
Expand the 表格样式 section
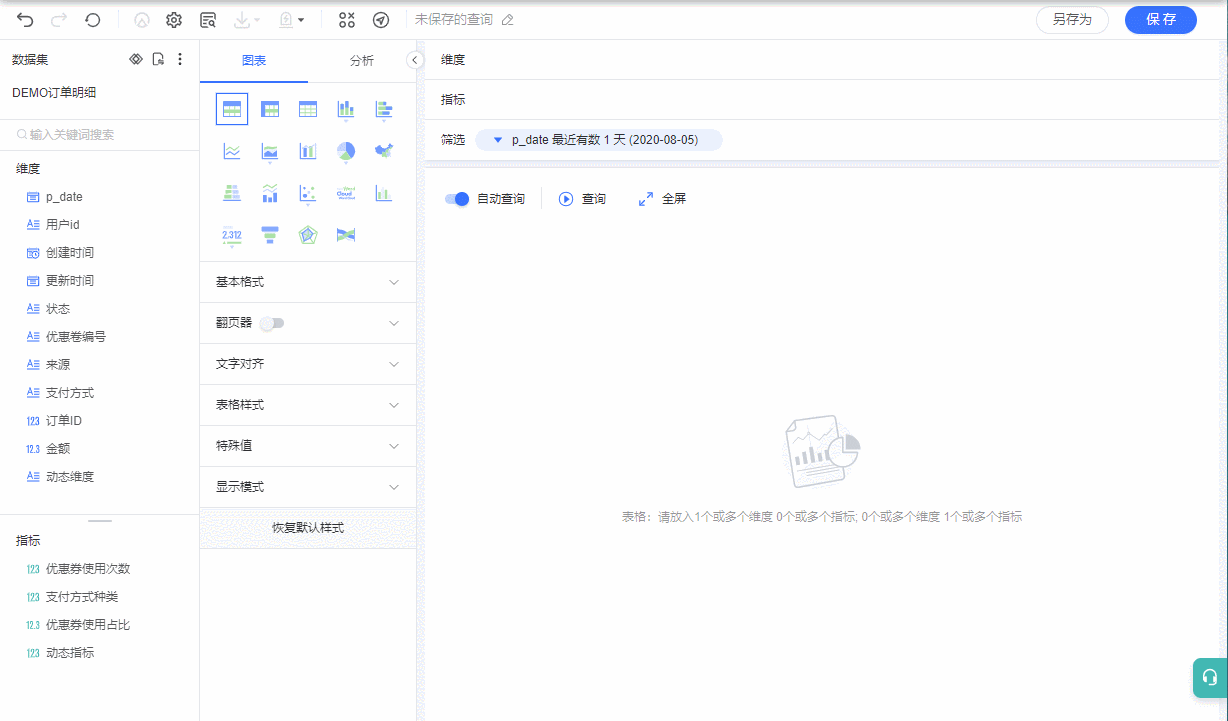point(308,405)
